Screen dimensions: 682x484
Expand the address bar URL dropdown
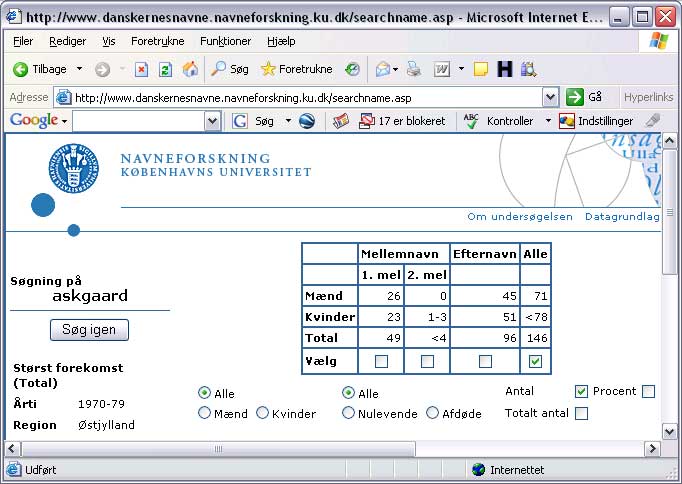tap(550, 97)
